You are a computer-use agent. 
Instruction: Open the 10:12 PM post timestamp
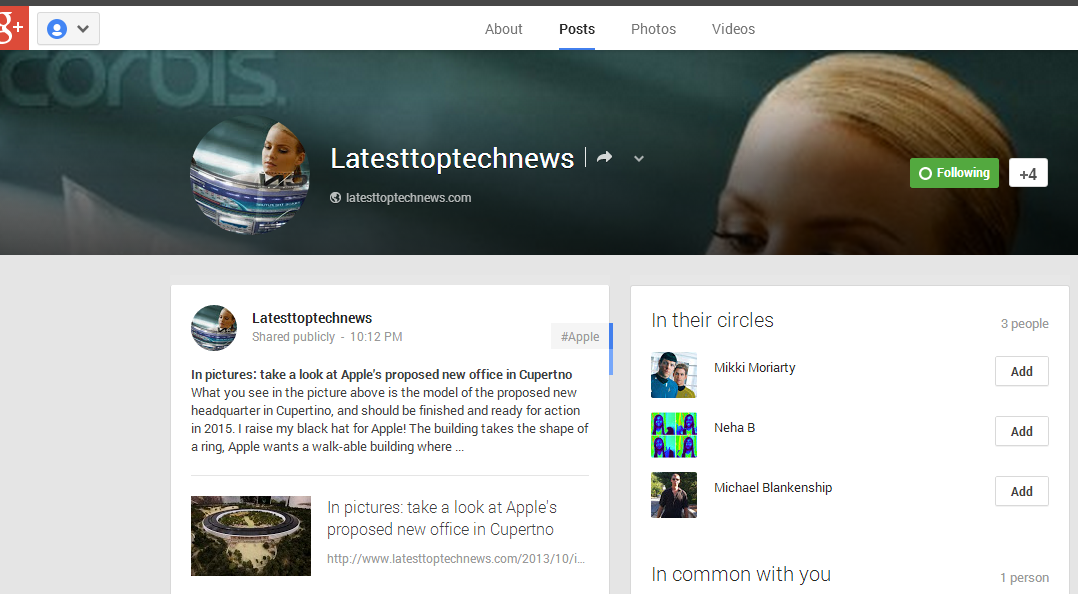tap(376, 337)
